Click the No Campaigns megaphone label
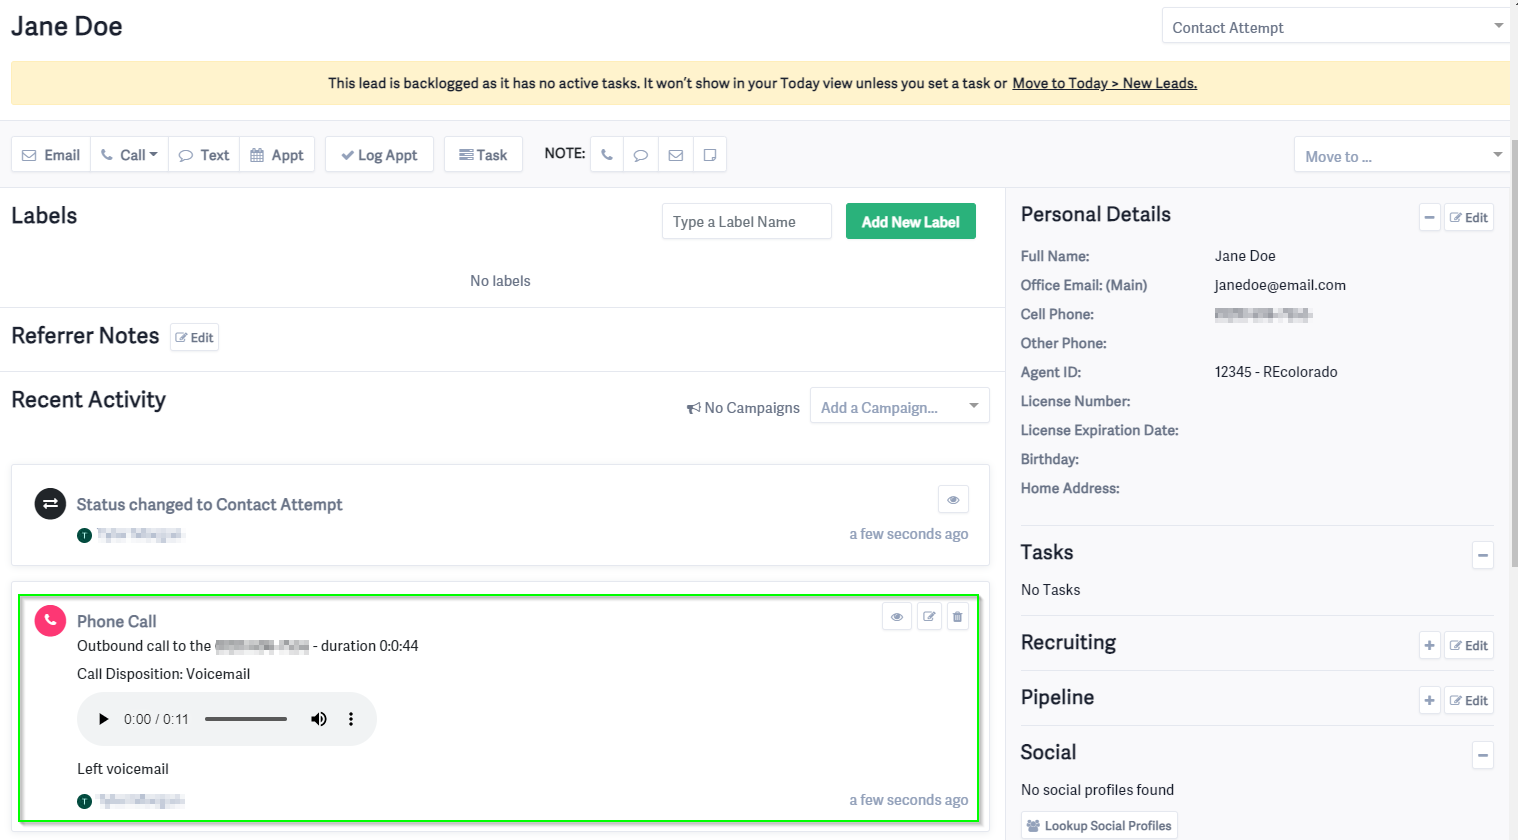 point(743,408)
